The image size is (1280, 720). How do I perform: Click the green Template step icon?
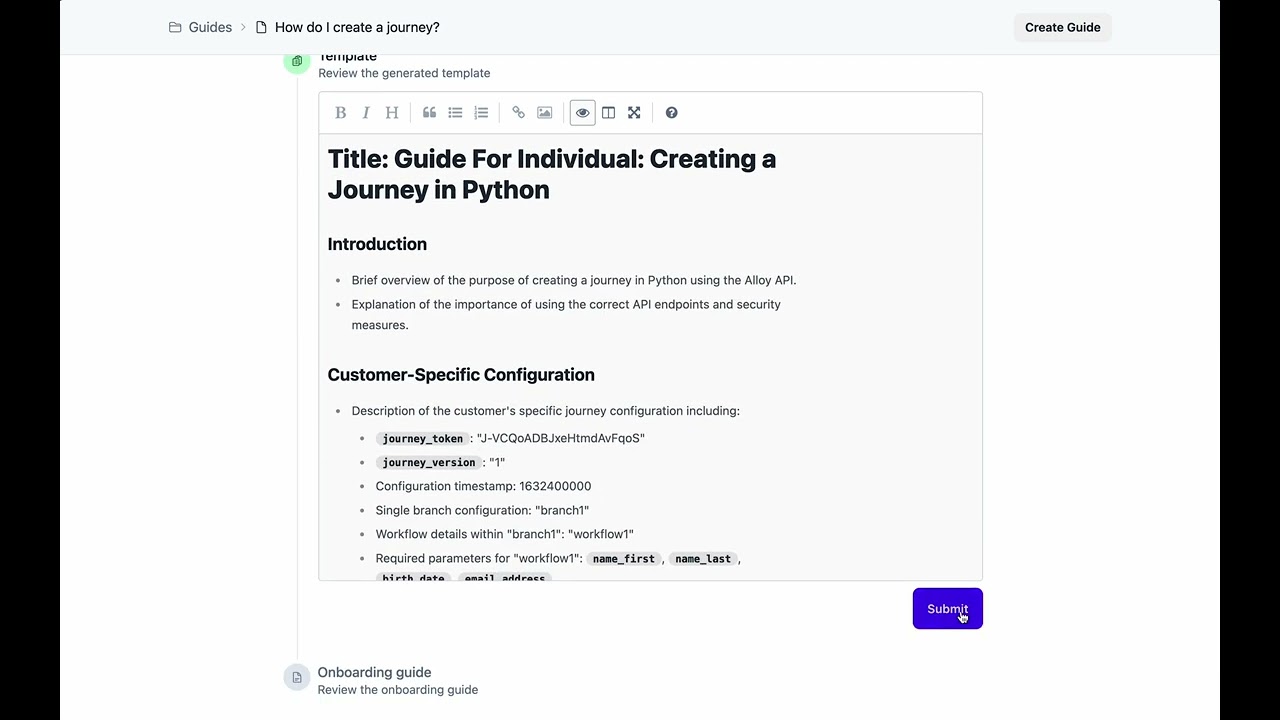tap(296, 62)
